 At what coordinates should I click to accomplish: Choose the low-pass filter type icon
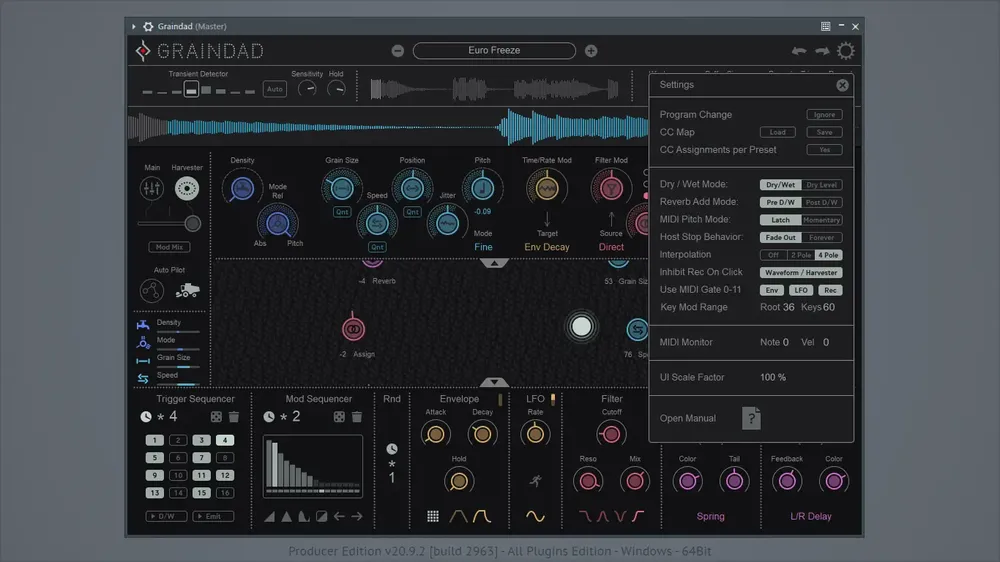[585, 516]
